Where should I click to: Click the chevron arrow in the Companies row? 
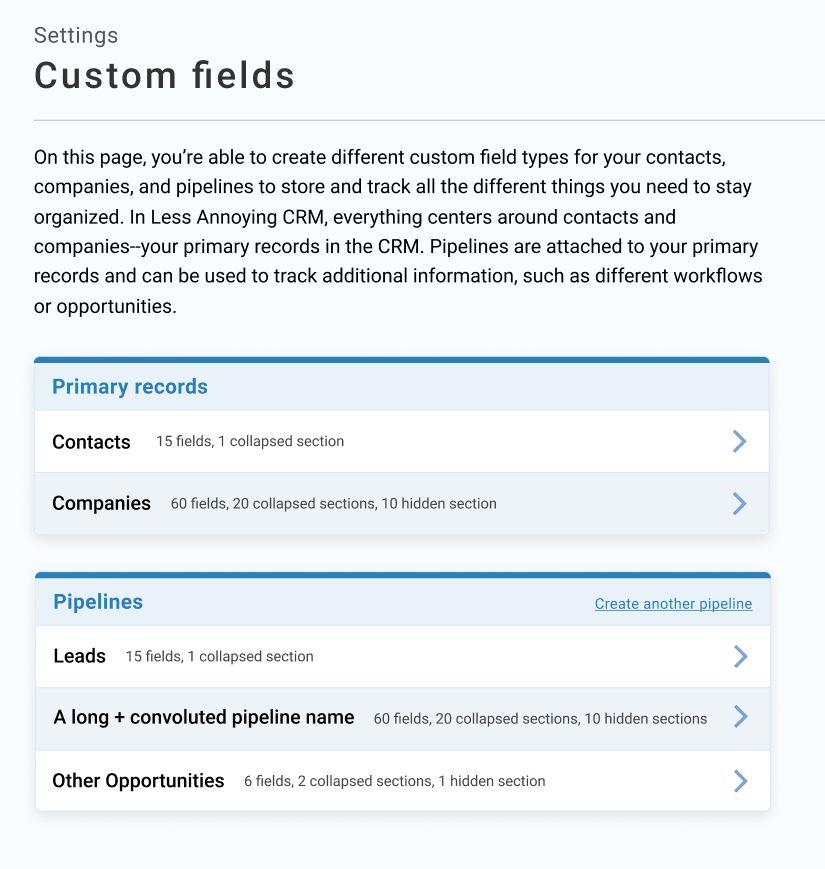[739, 503]
